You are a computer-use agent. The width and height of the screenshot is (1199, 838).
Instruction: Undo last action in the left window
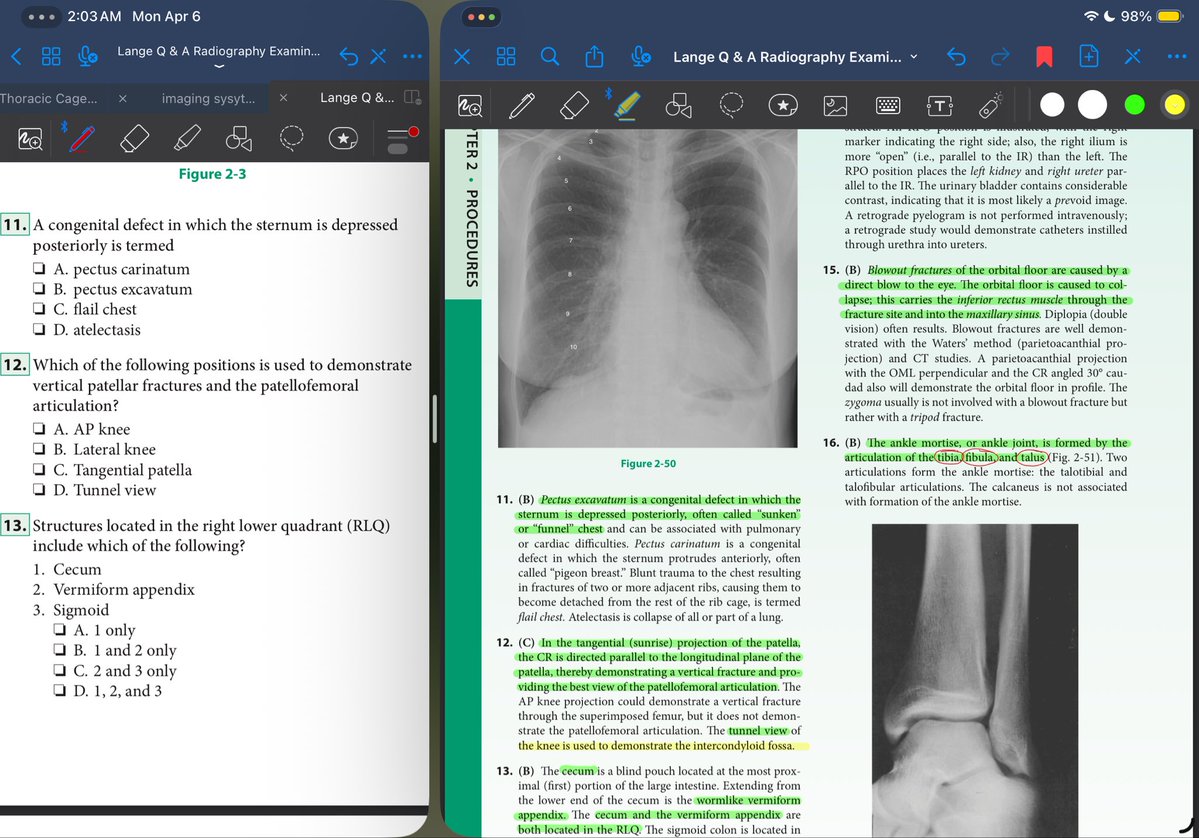(349, 57)
